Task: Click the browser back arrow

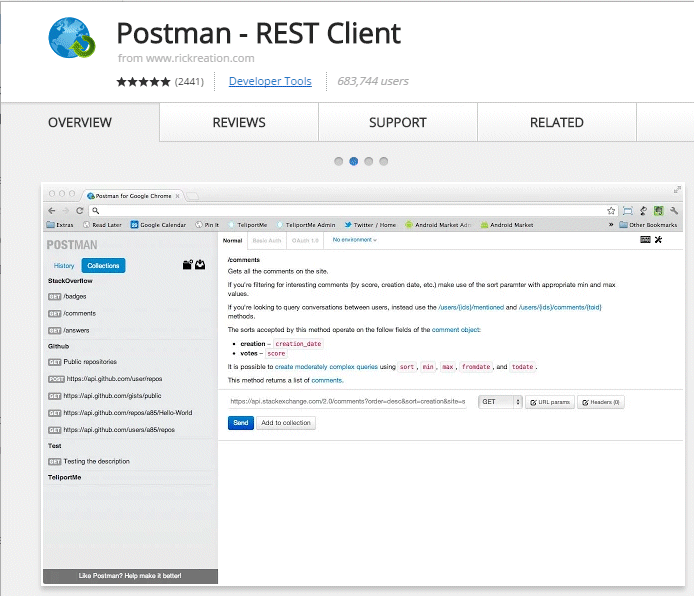Action: pos(52,211)
